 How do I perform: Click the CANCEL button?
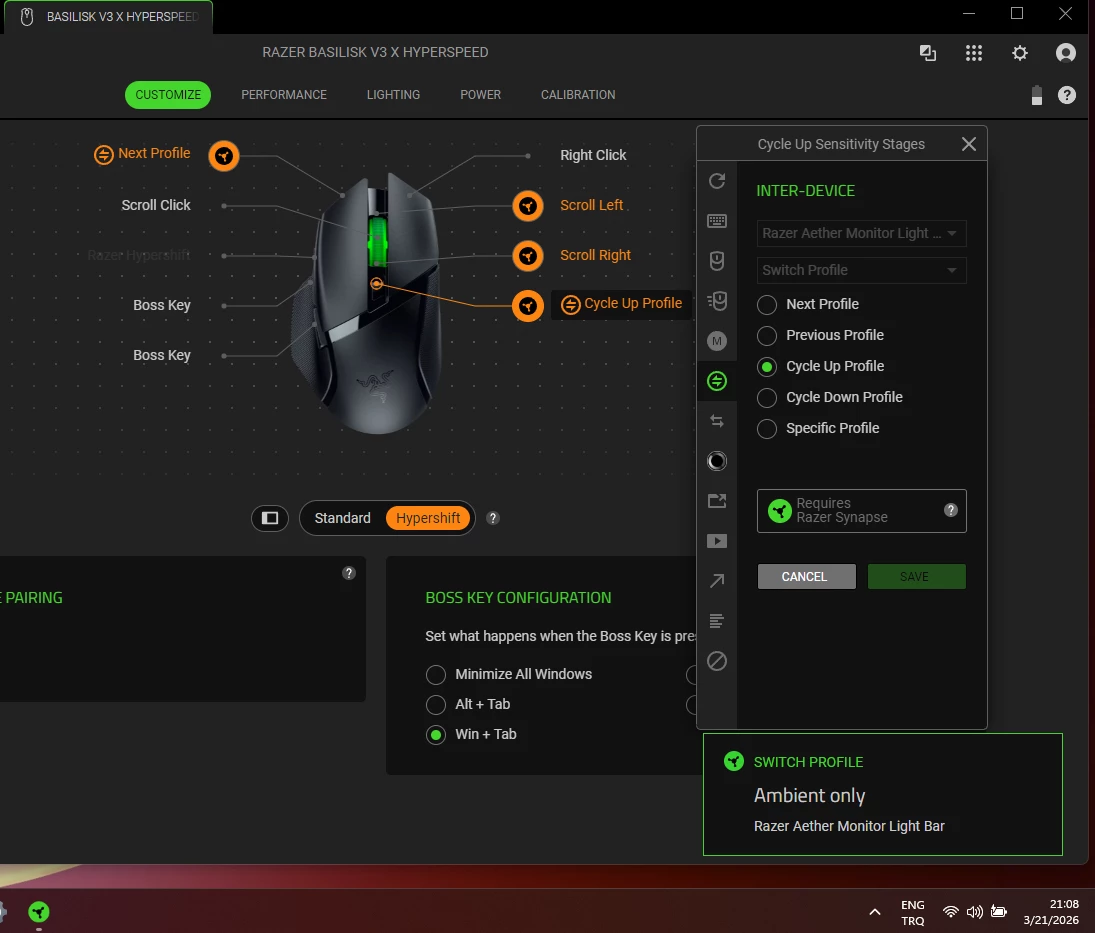(807, 577)
